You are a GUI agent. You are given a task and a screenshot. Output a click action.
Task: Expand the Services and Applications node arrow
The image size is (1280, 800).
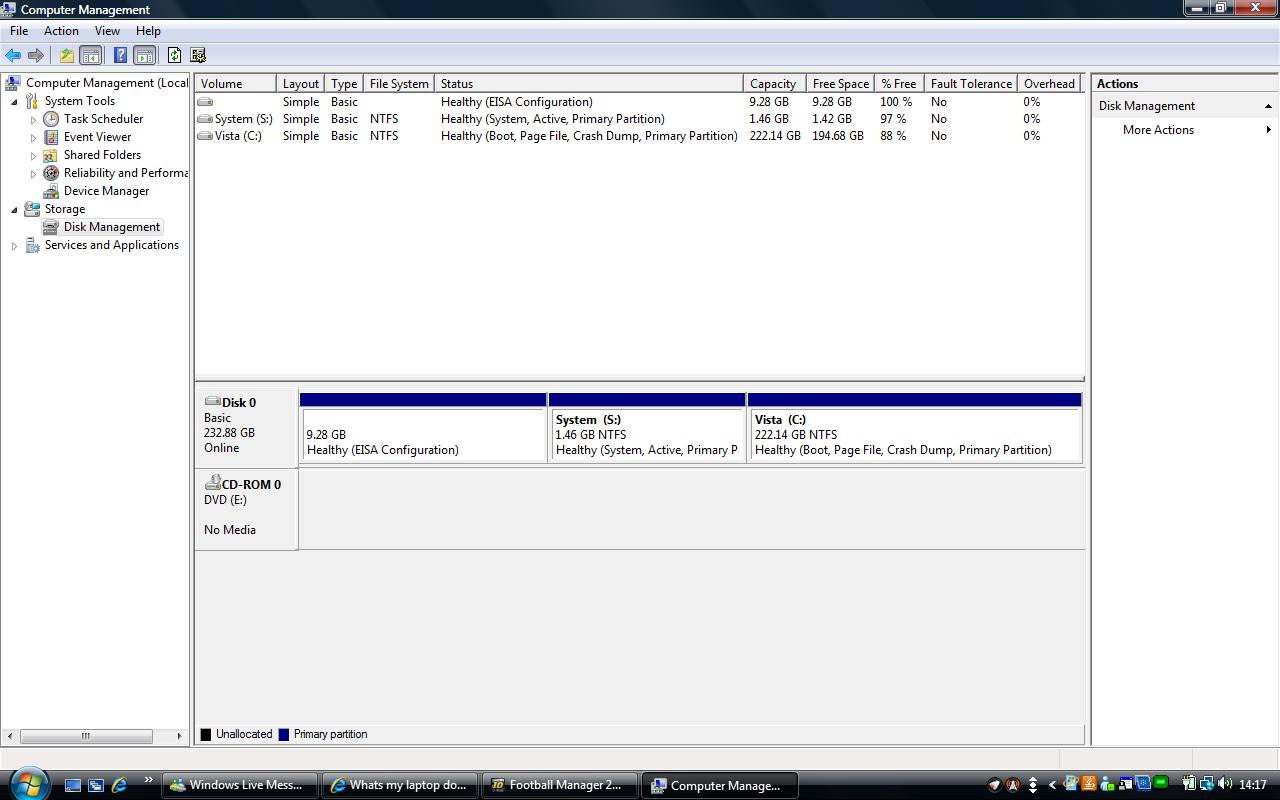14,245
